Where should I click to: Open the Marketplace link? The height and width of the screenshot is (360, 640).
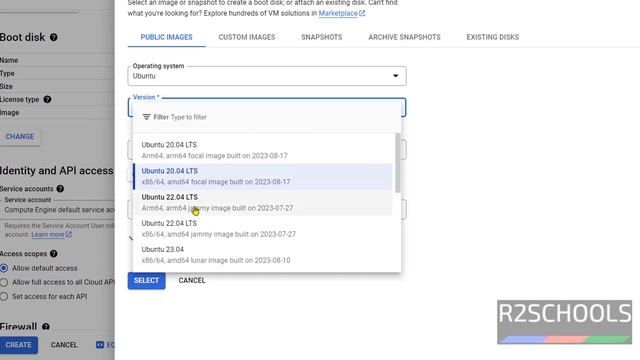[x=338, y=13]
